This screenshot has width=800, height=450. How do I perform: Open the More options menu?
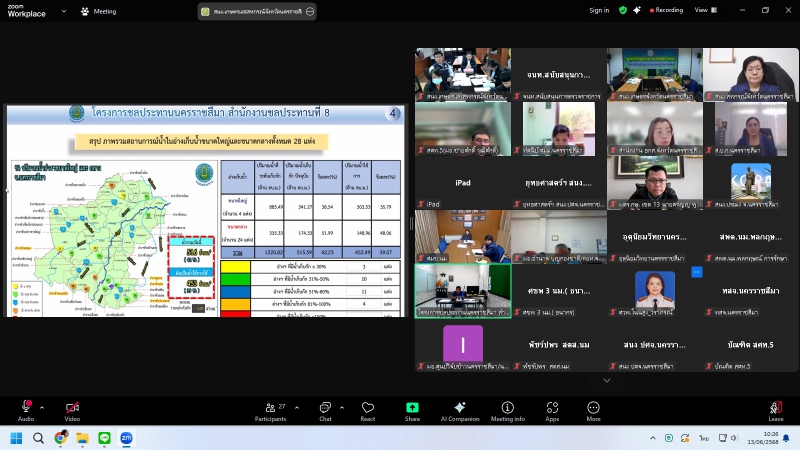[594, 408]
